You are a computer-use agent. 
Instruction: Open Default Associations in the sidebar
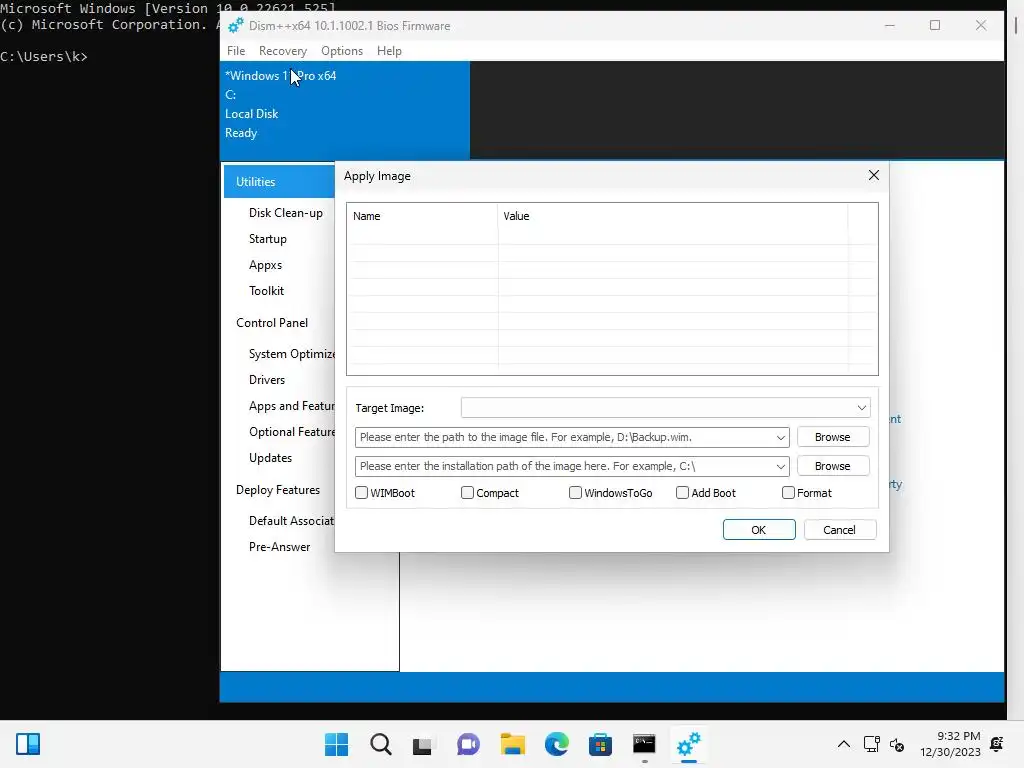coord(291,520)
